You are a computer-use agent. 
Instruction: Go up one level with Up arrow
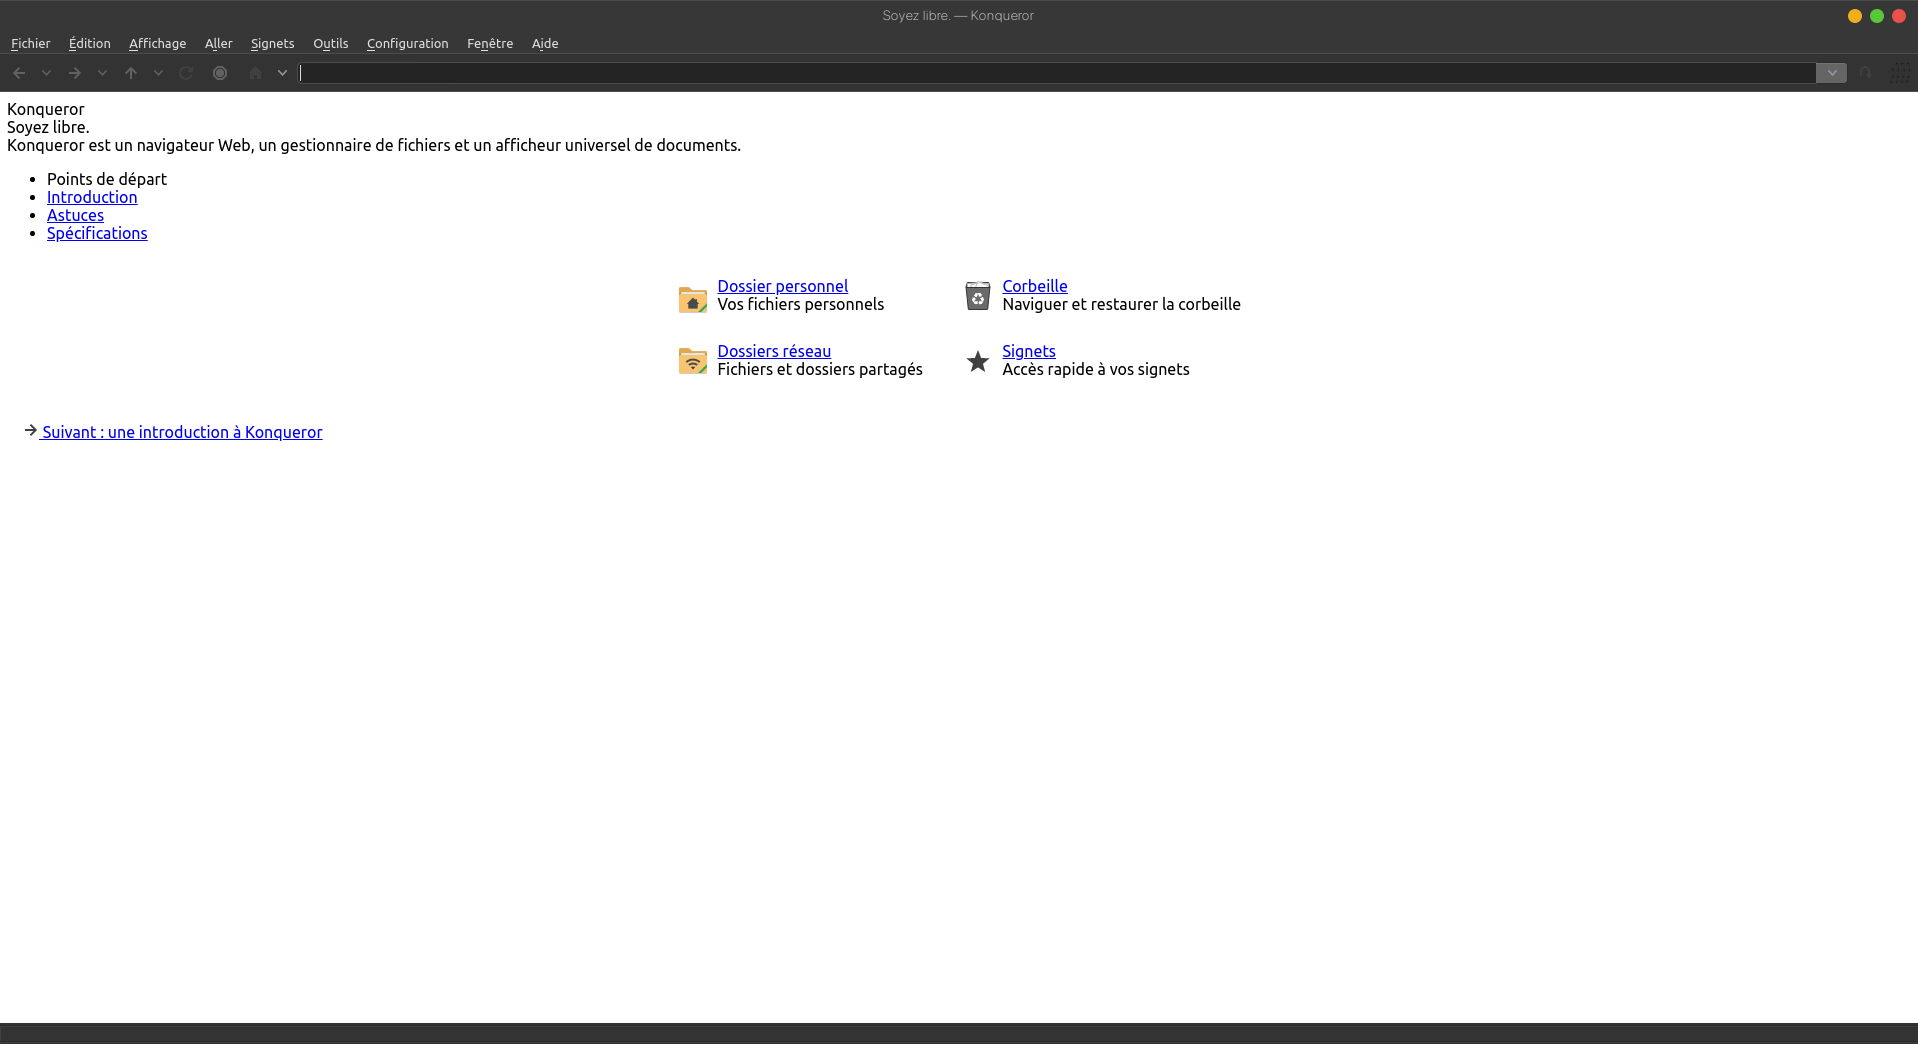131,73
